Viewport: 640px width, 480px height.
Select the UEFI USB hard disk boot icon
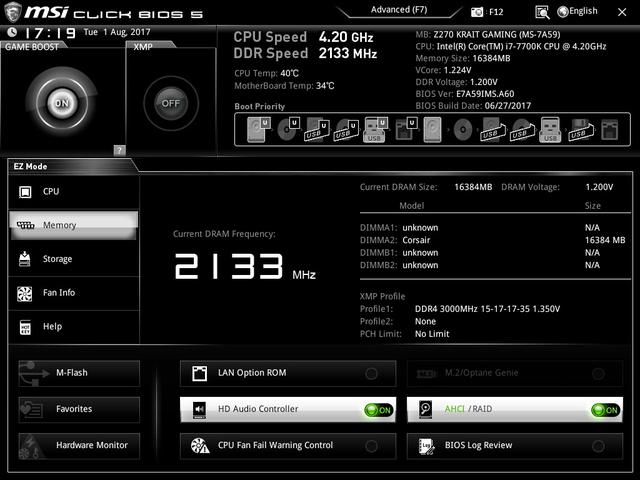(317, 130)
